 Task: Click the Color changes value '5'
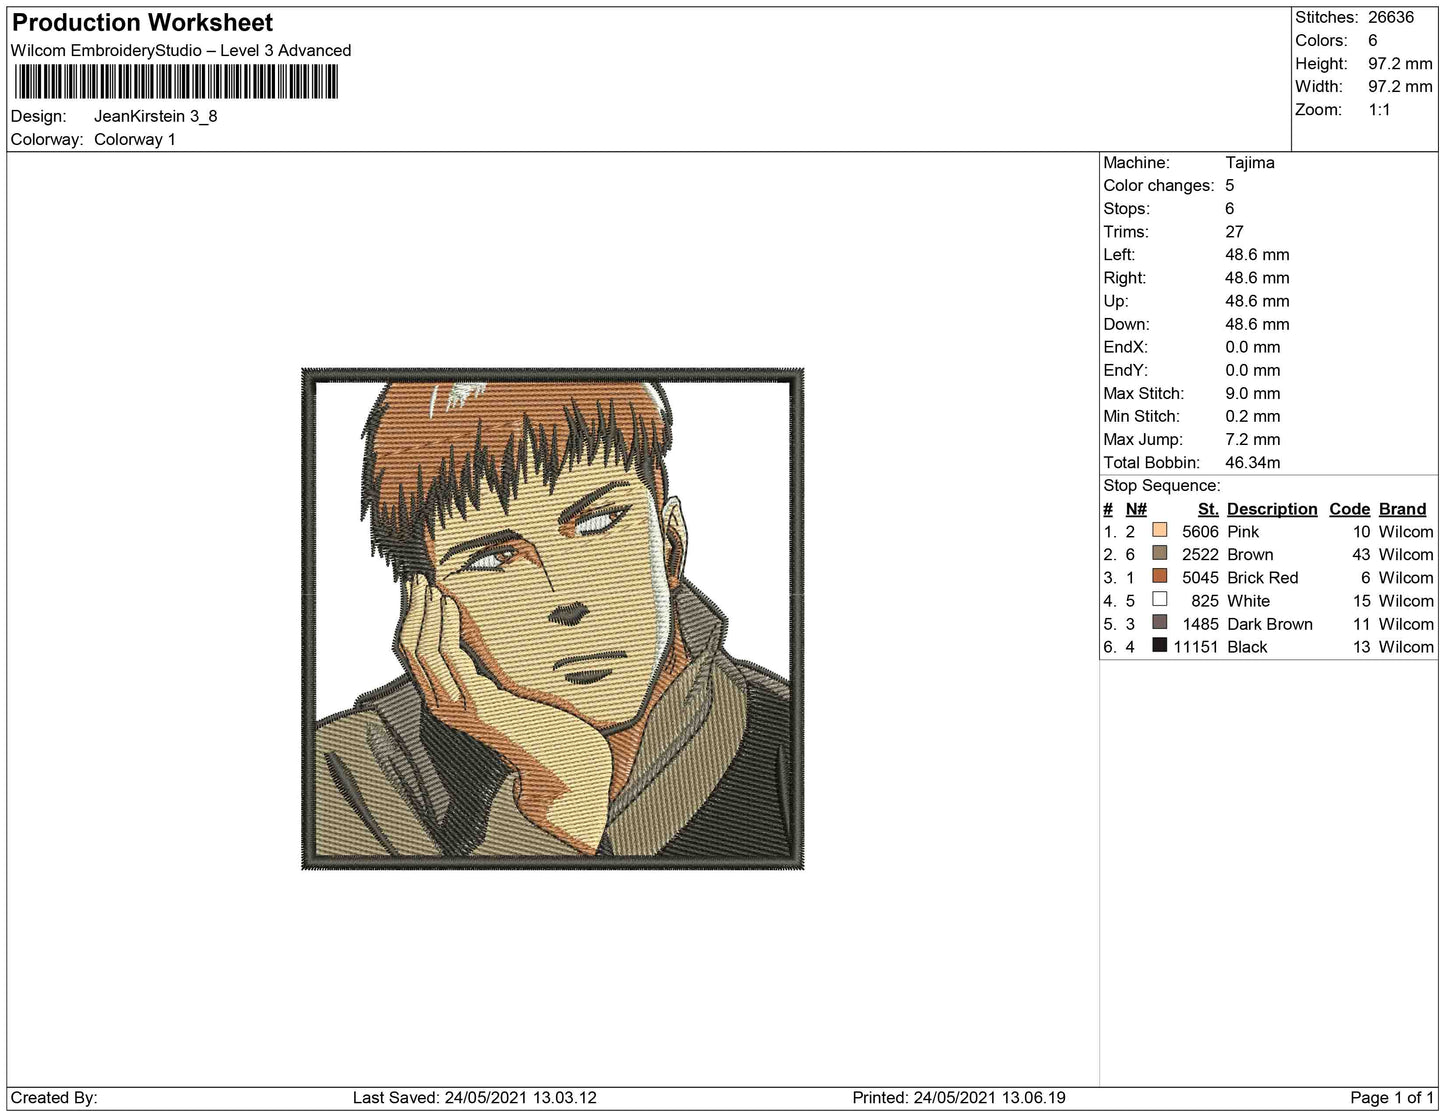coord(1230,185)
